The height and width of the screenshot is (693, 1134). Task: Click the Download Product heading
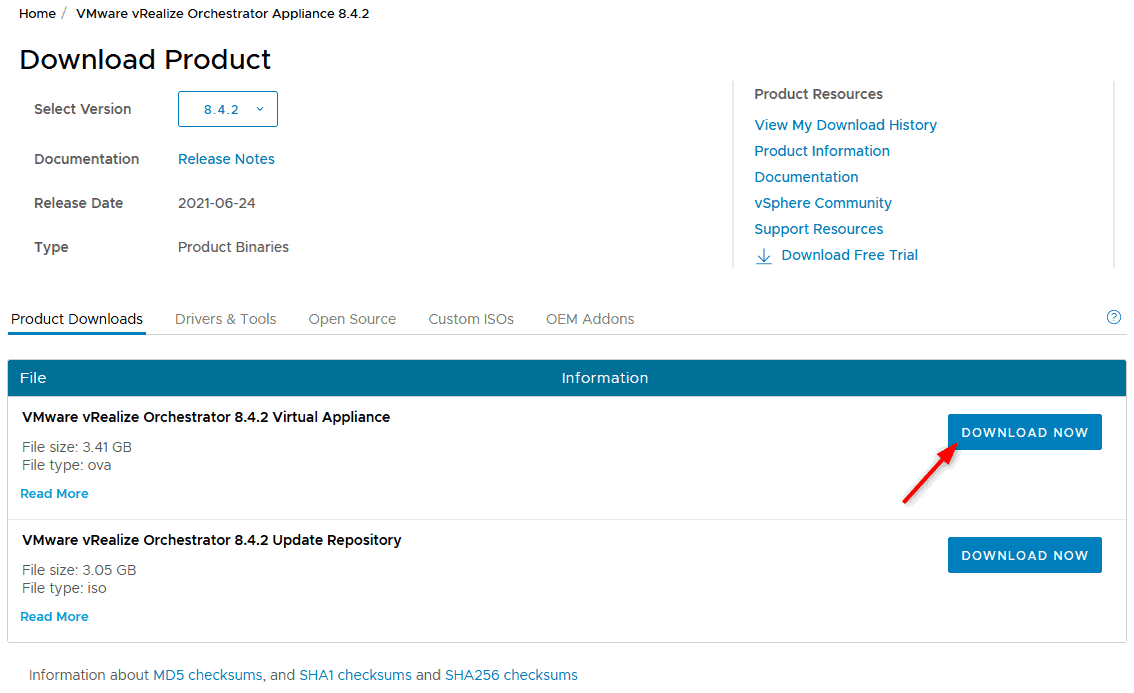click(145, 59)
